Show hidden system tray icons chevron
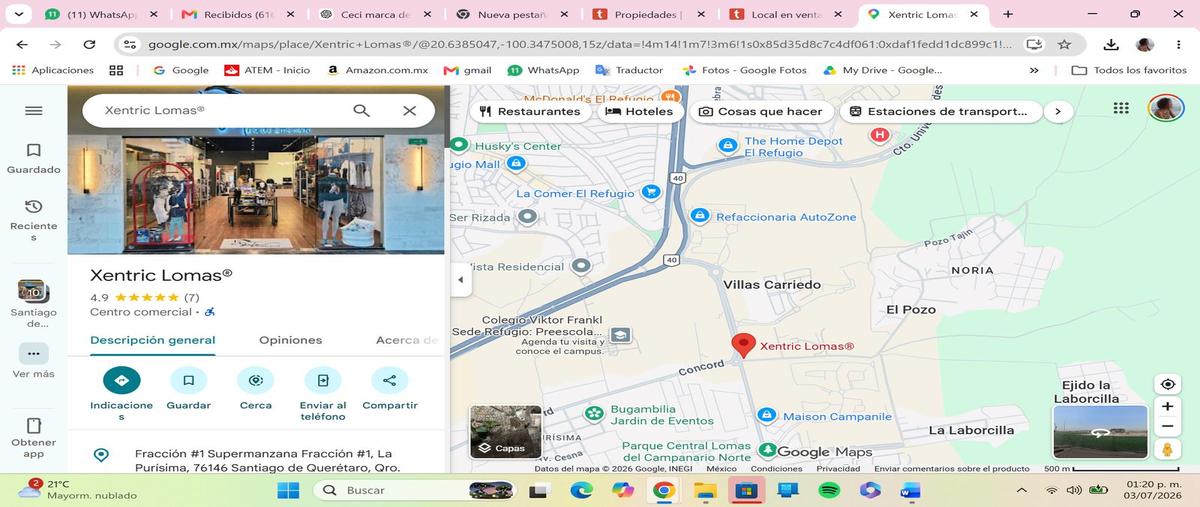Image resolution: width=1200 pixels, height=507 pixels. pyautogui.click(x=1021, y=490)
